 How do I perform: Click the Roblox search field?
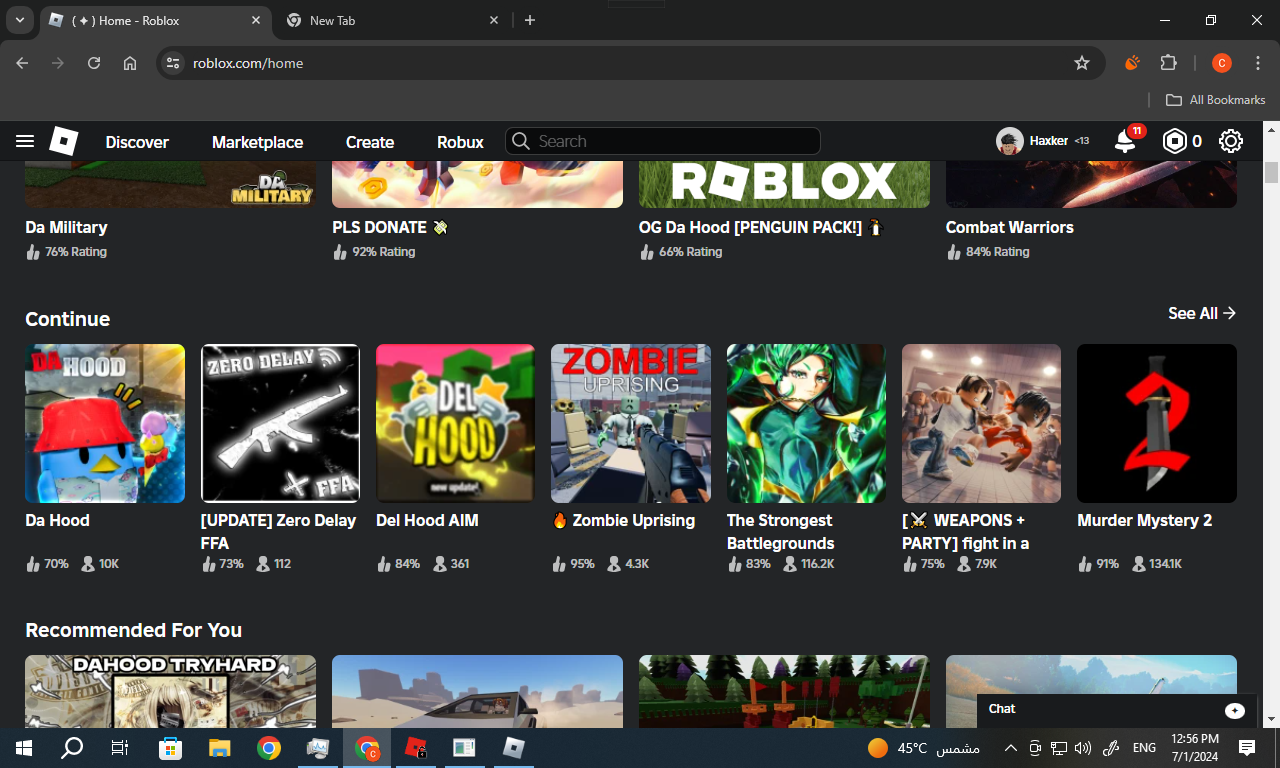(663, 141)
